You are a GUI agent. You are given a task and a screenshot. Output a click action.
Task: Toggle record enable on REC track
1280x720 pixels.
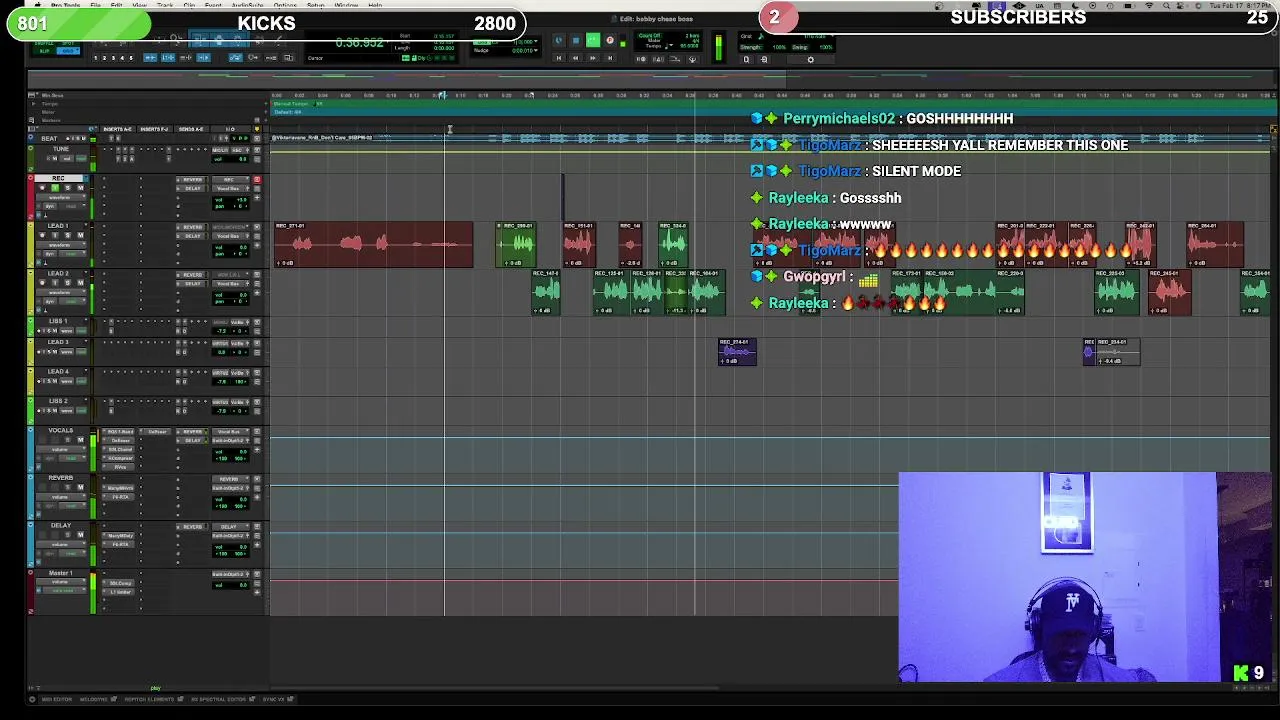pos(42,188)
